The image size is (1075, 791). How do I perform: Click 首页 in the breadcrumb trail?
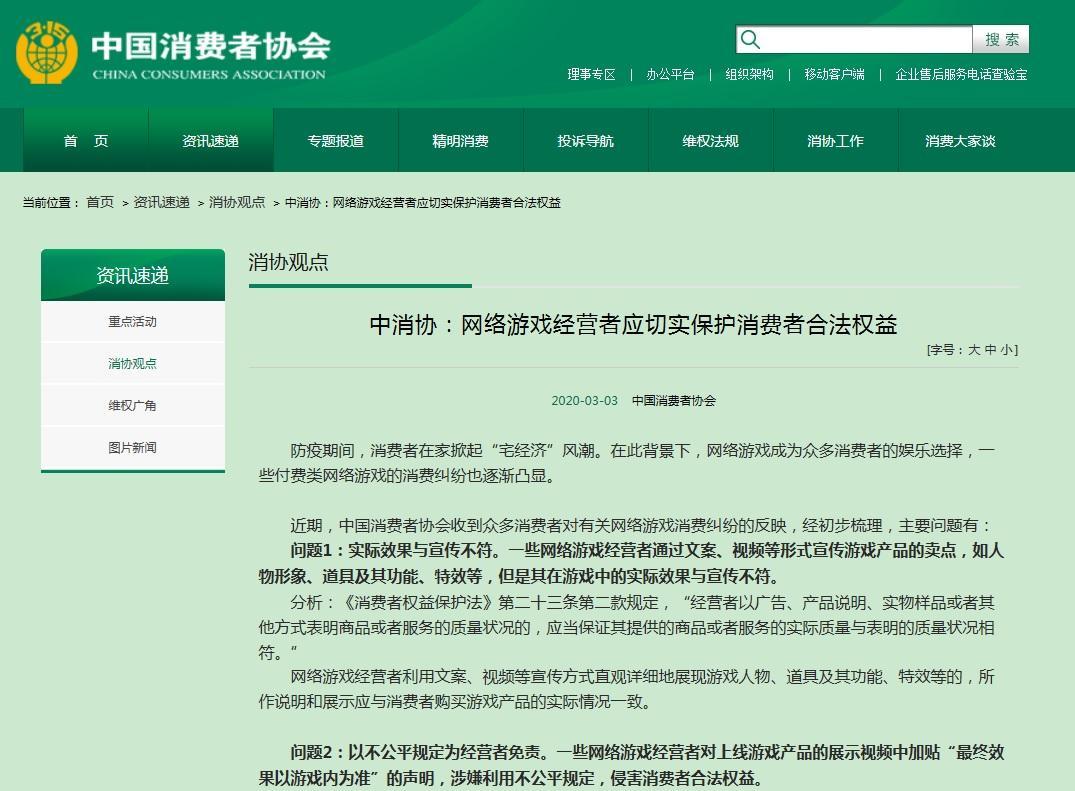(100, 202)
